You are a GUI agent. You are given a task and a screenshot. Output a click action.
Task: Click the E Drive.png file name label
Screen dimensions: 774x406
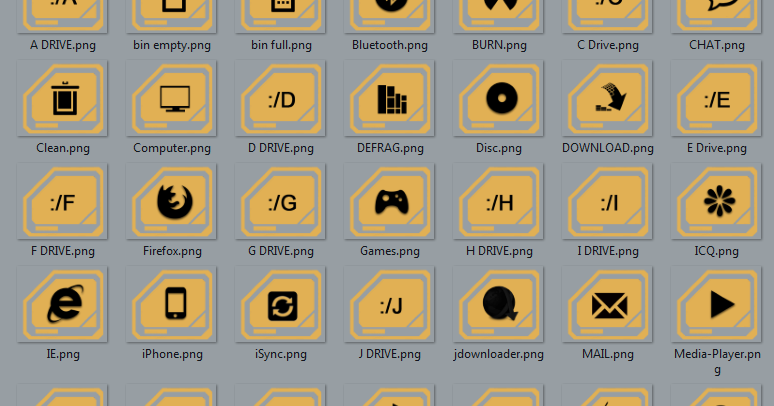(x=717, y=148)
